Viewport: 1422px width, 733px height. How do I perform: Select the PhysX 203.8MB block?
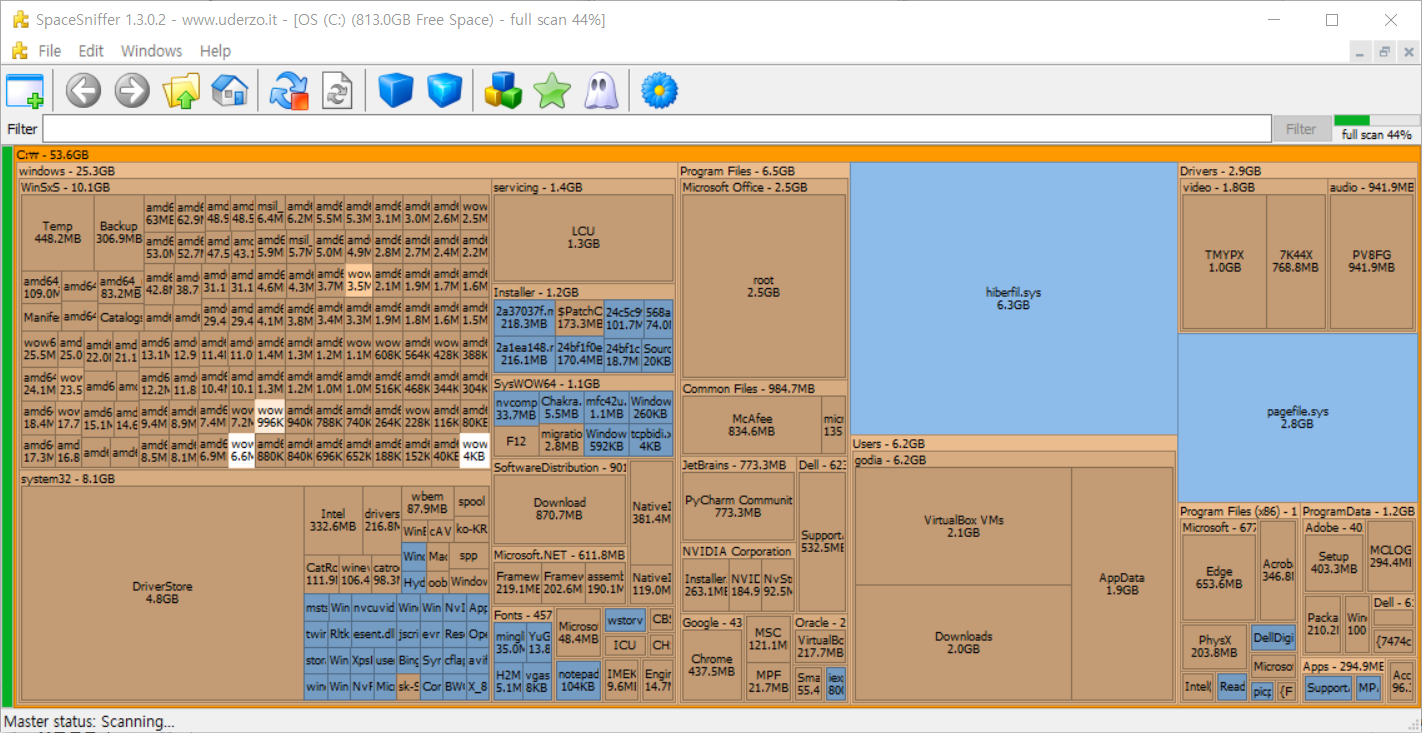[1213, 647]
